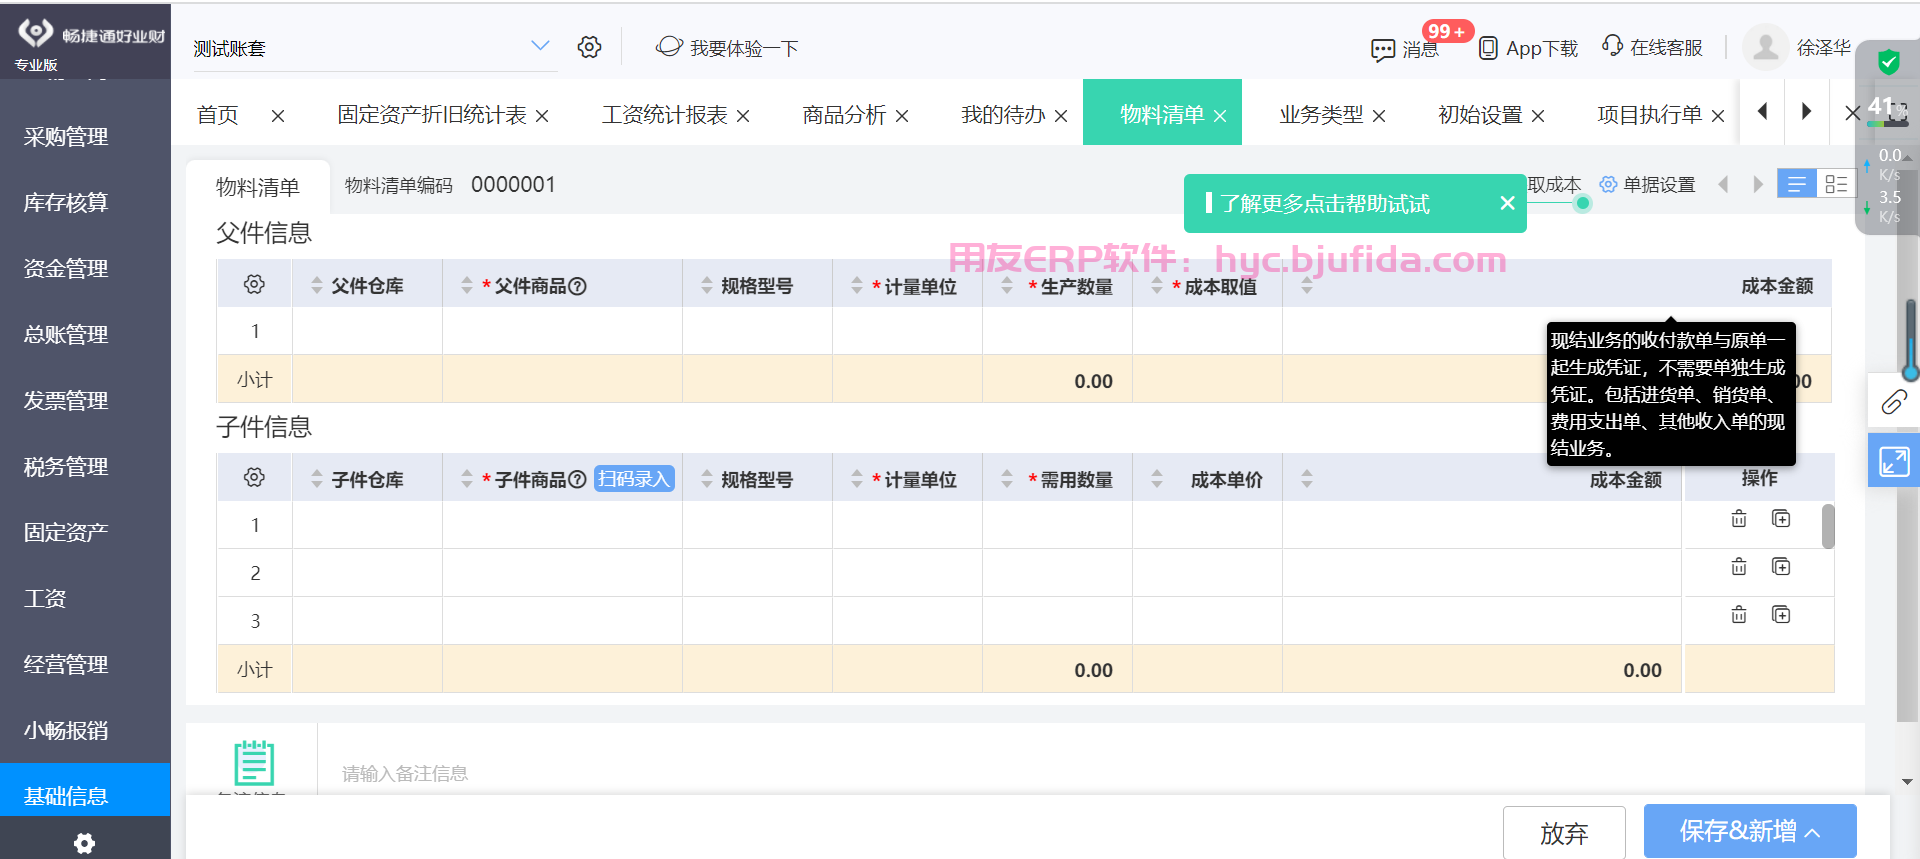Open 在线客服 headset support
This screenshot has height=859, width=1920.
click(1612, 46)
